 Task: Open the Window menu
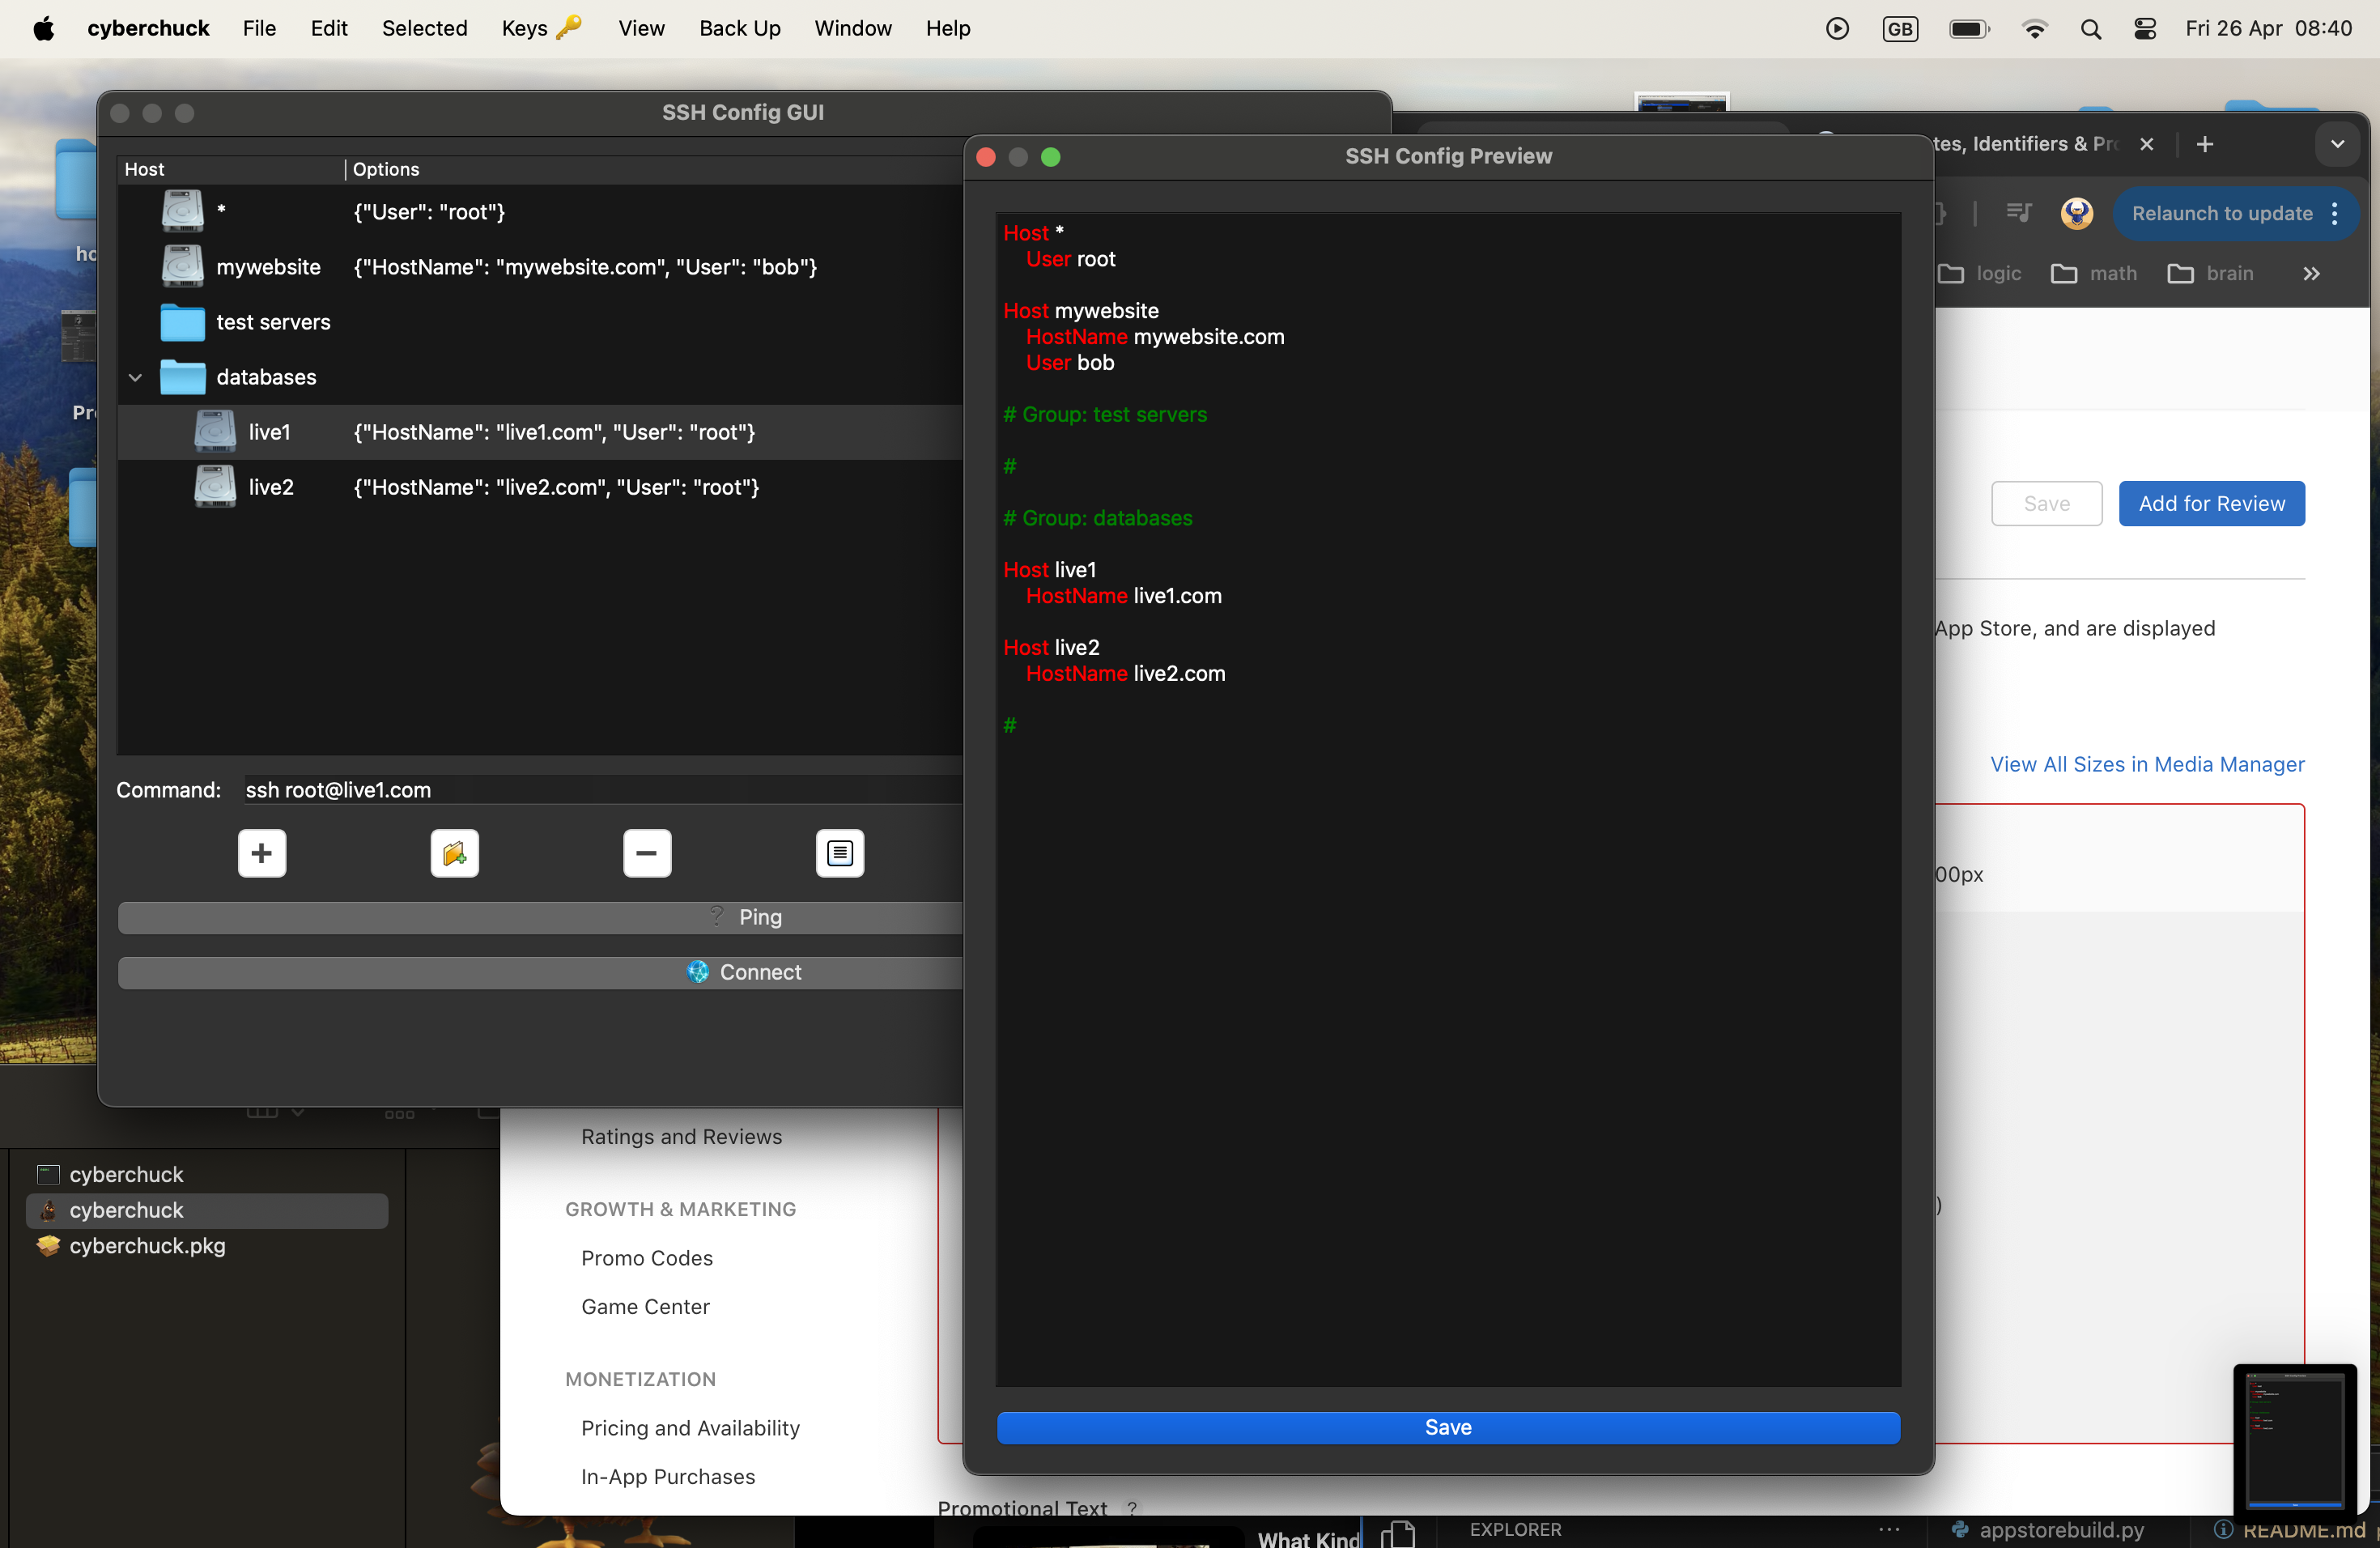tap(852, 28)
